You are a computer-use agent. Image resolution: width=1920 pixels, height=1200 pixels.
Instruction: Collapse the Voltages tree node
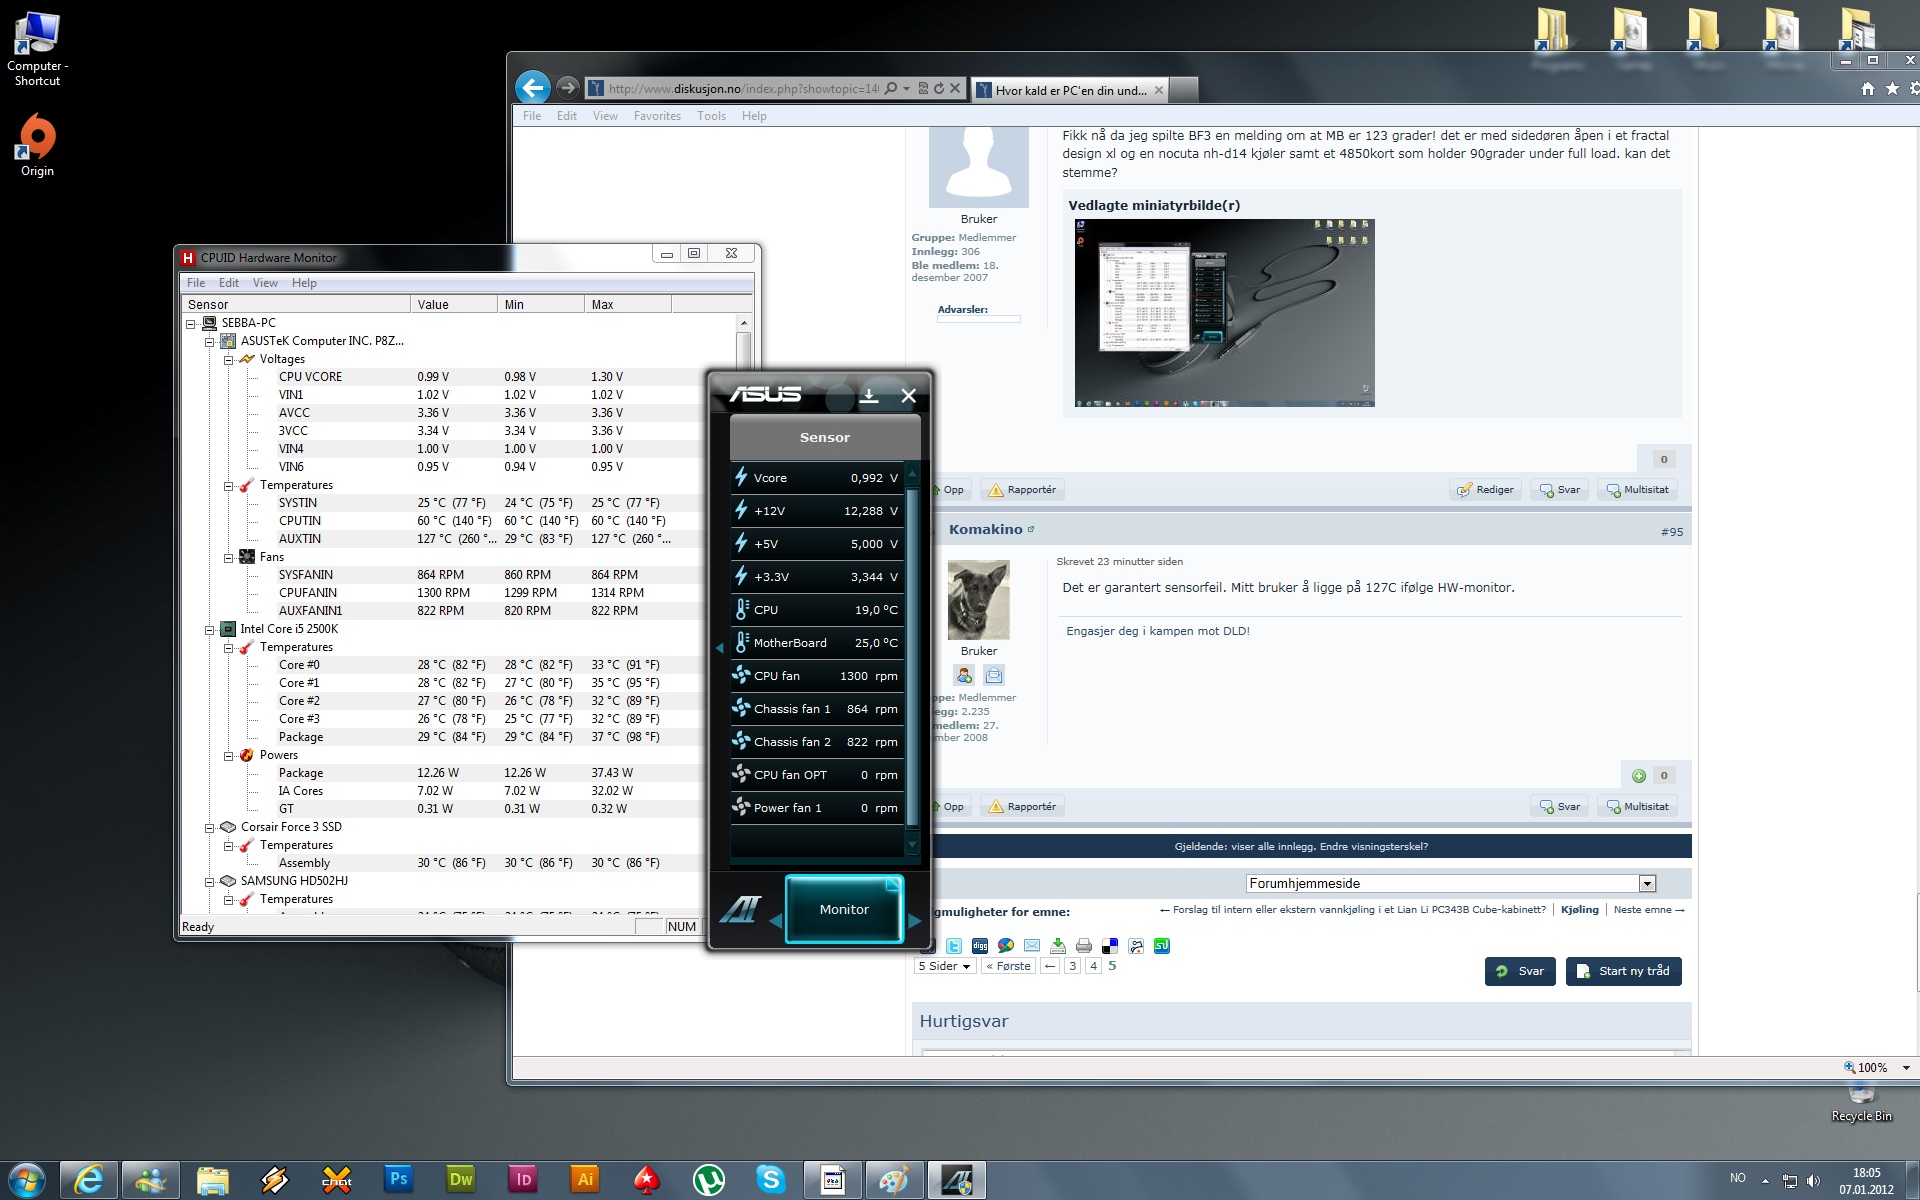point(229,359)
